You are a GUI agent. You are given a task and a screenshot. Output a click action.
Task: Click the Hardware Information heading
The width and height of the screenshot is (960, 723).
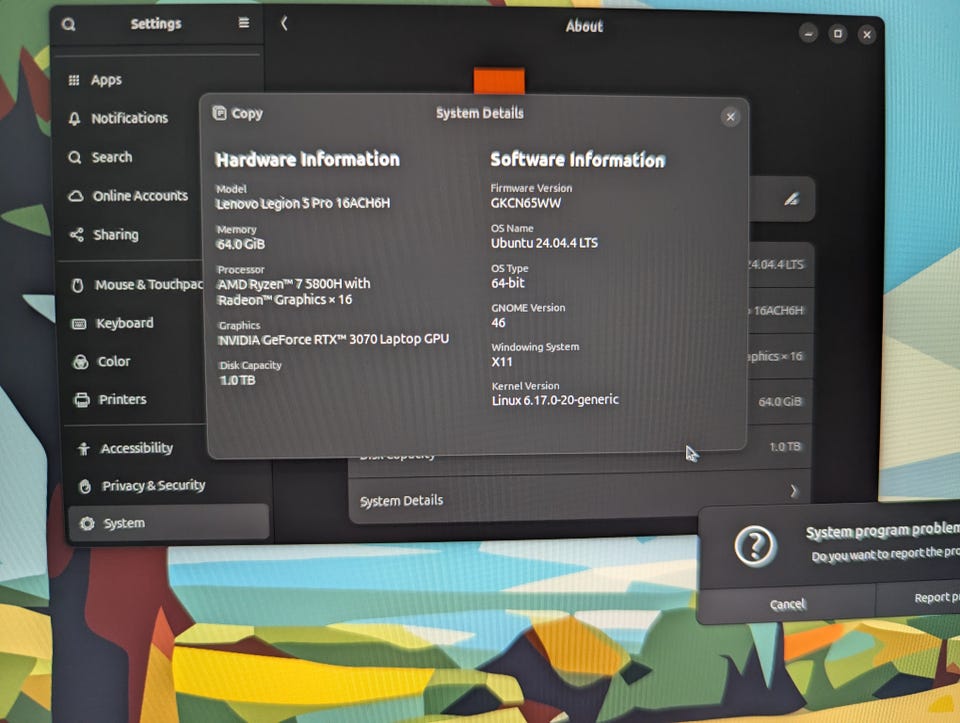point(307,160)
